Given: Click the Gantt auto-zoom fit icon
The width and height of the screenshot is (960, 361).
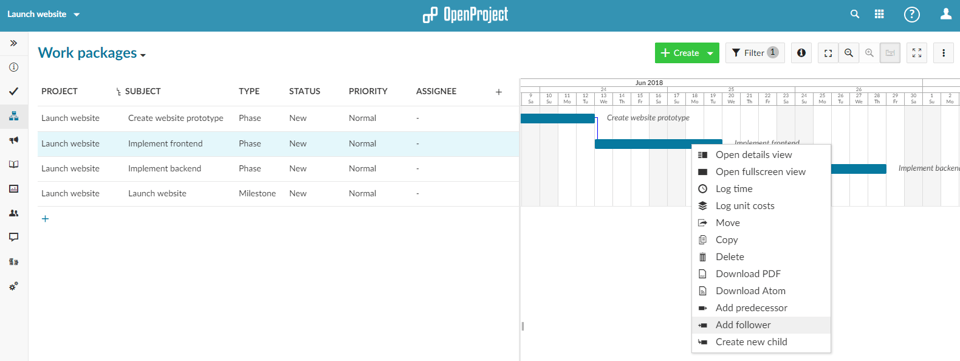Looking at the screenshot, I should (828, 53).
